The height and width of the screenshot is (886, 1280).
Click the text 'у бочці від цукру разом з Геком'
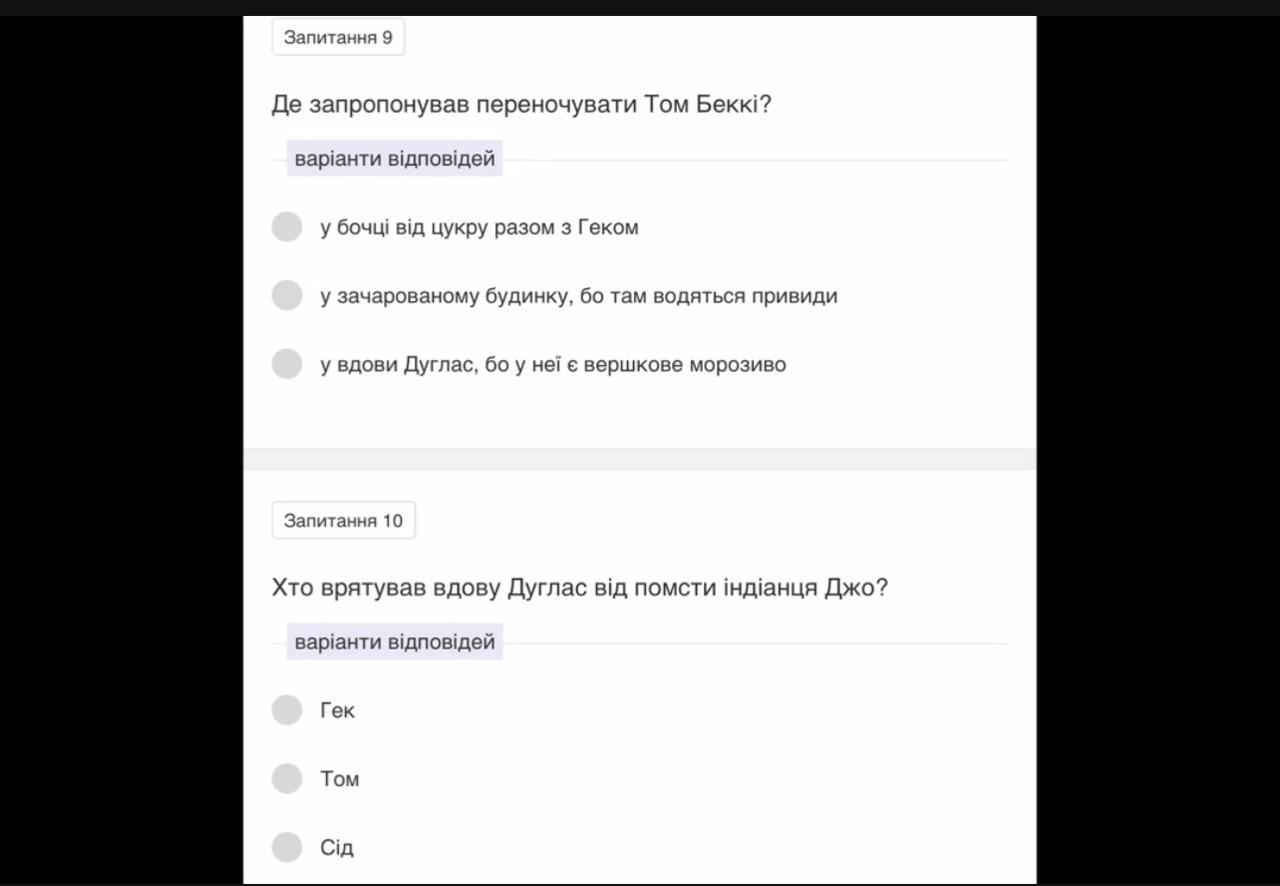(479, 227)
